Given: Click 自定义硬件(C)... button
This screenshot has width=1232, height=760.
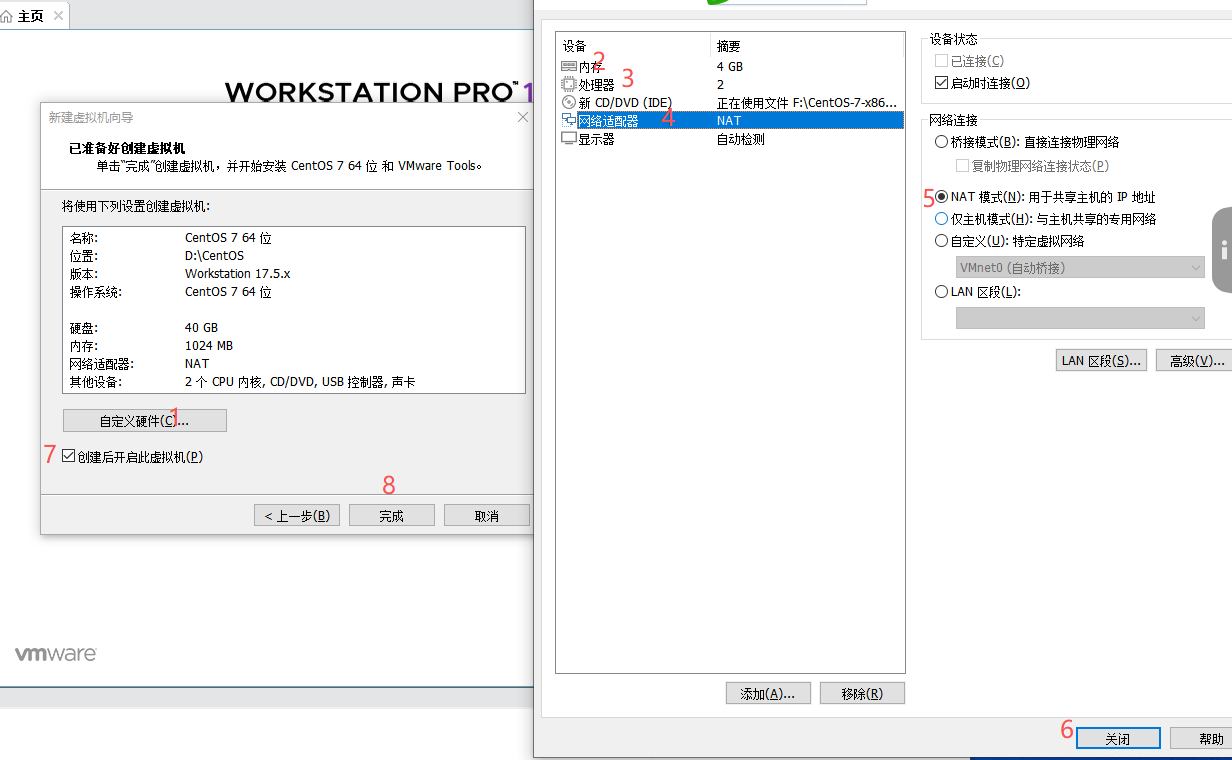Looking at the screenshot, I should tap(145, 421).
